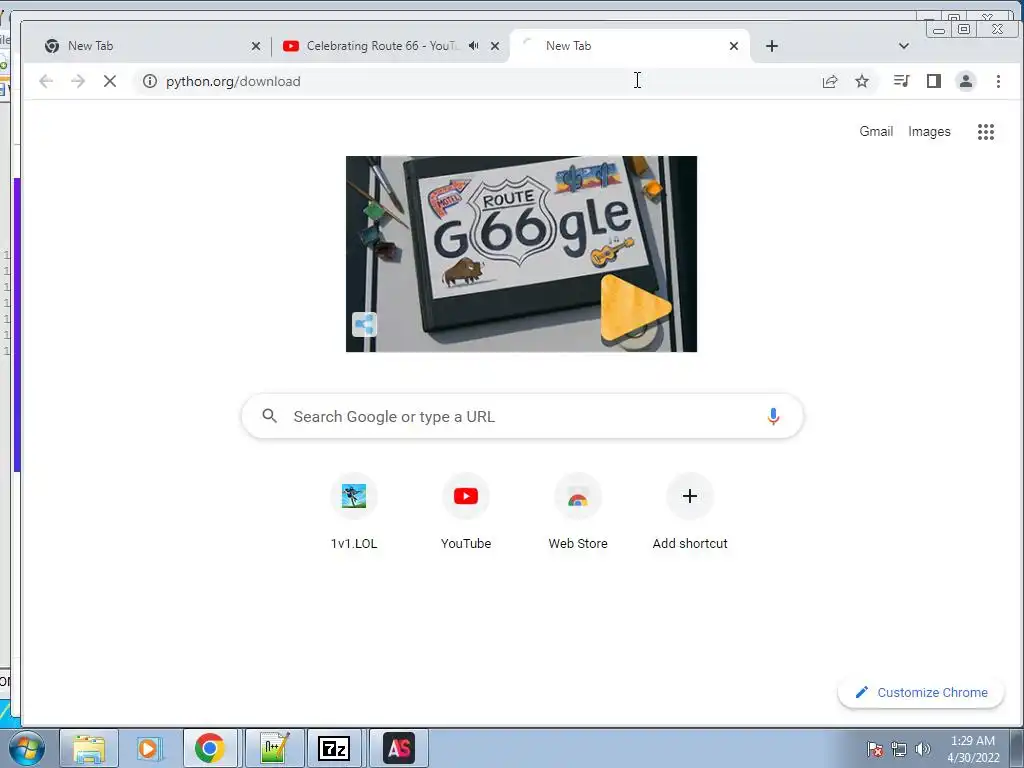Open the Web Store shortcut
1024x768 pixels.
[x=578, y=513]
